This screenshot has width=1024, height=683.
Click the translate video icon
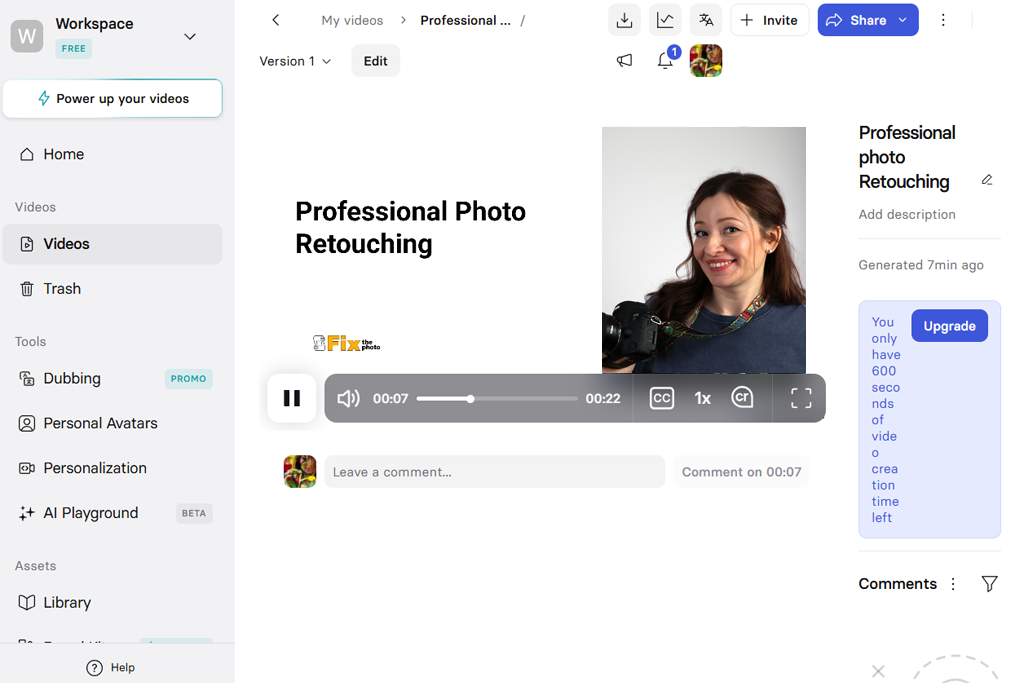pyautogui.click(x=706, y=20)
